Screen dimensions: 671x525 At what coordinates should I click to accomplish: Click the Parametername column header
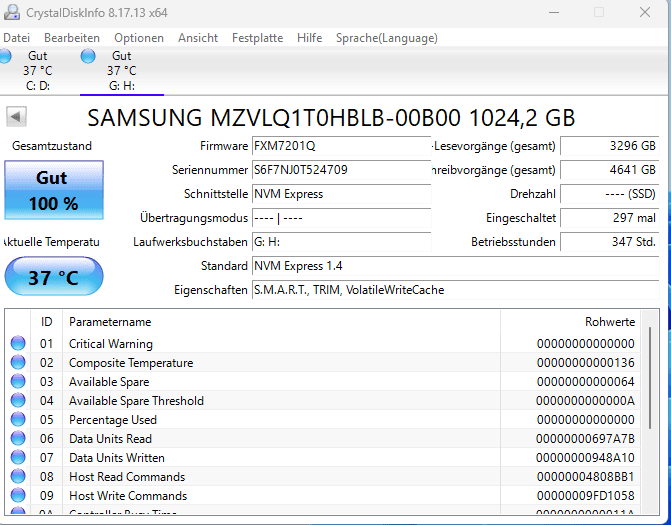tap(281, 322)
